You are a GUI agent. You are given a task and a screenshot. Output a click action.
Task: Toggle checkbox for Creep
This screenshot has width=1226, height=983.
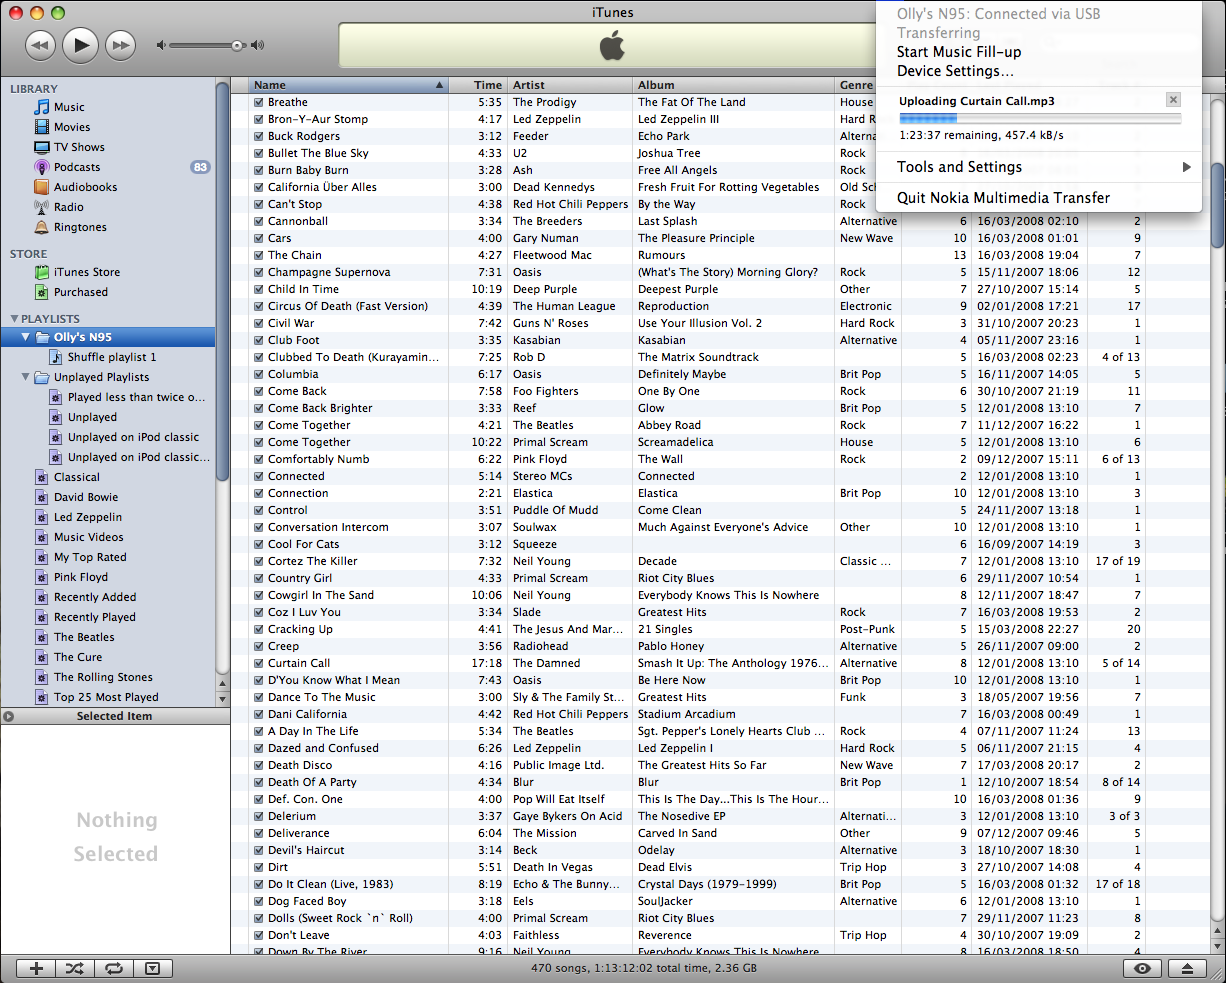tap(259, 646)
